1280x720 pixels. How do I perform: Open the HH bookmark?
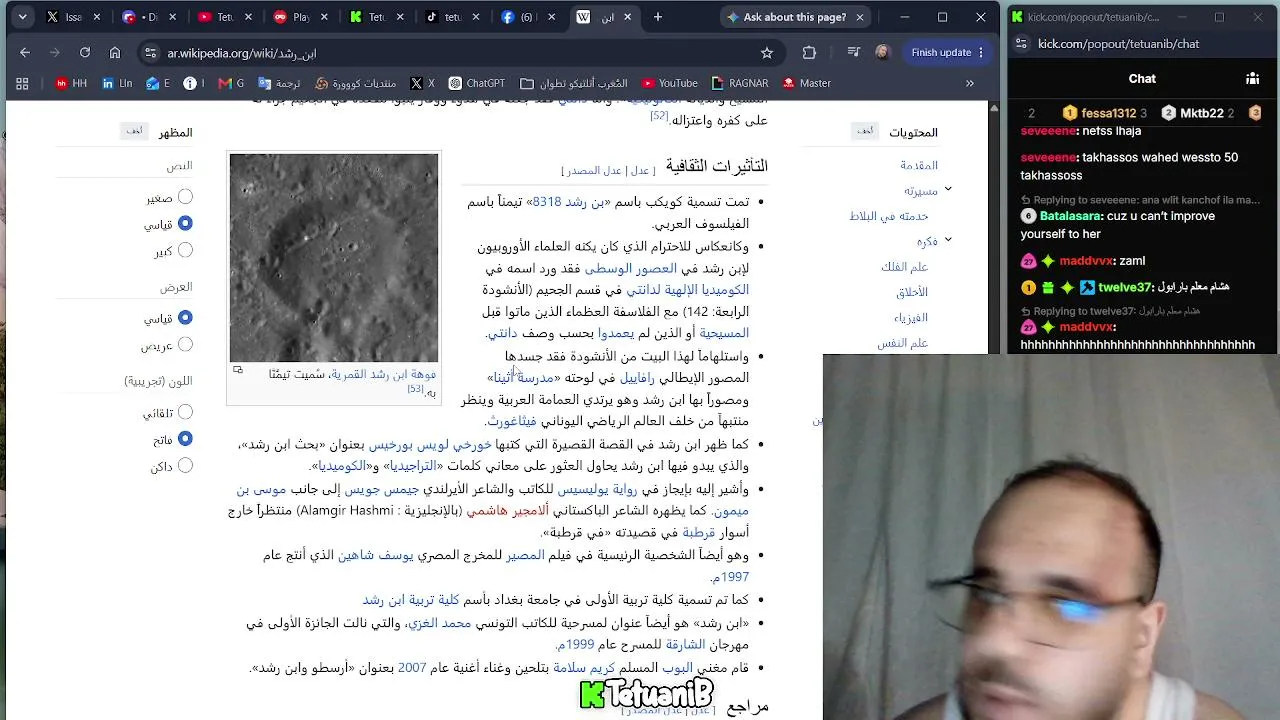pos(70,83)
